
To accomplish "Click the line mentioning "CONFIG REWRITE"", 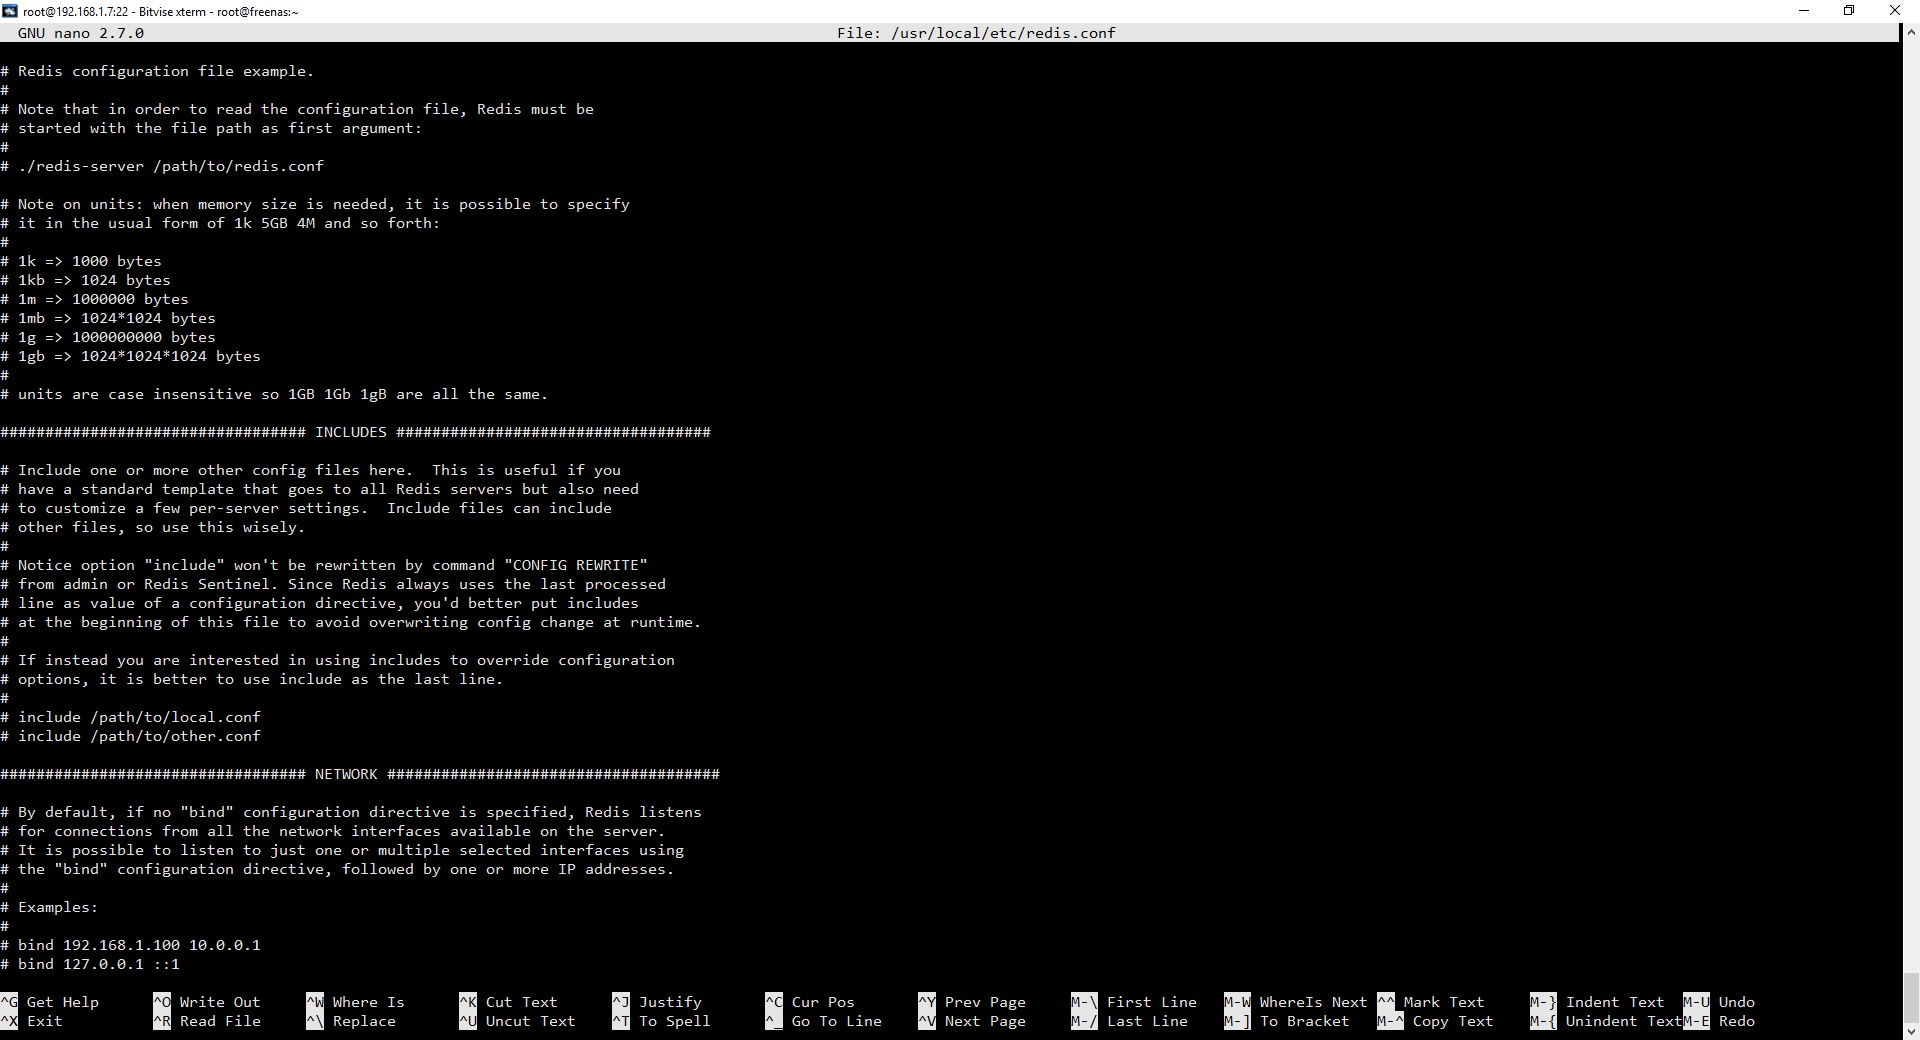I will point(324,565).
